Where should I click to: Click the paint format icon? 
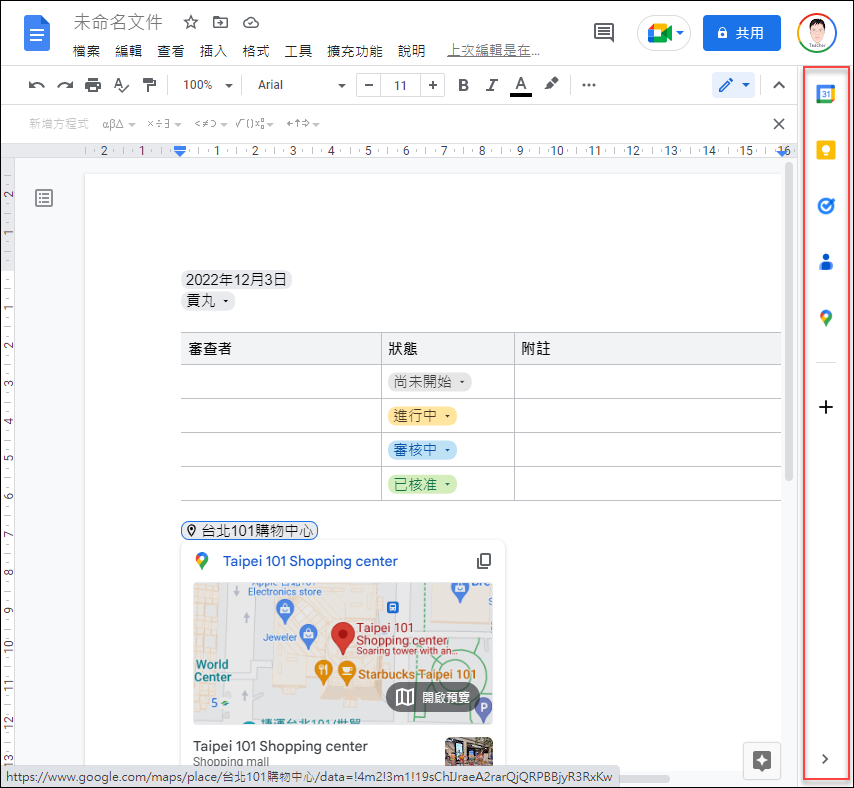click(x=149, y=85)
